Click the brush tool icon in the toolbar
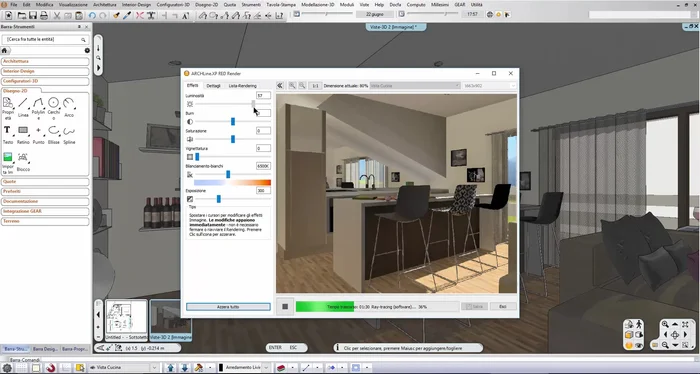This screenshot has width=700, height=374. pos(116,15)
